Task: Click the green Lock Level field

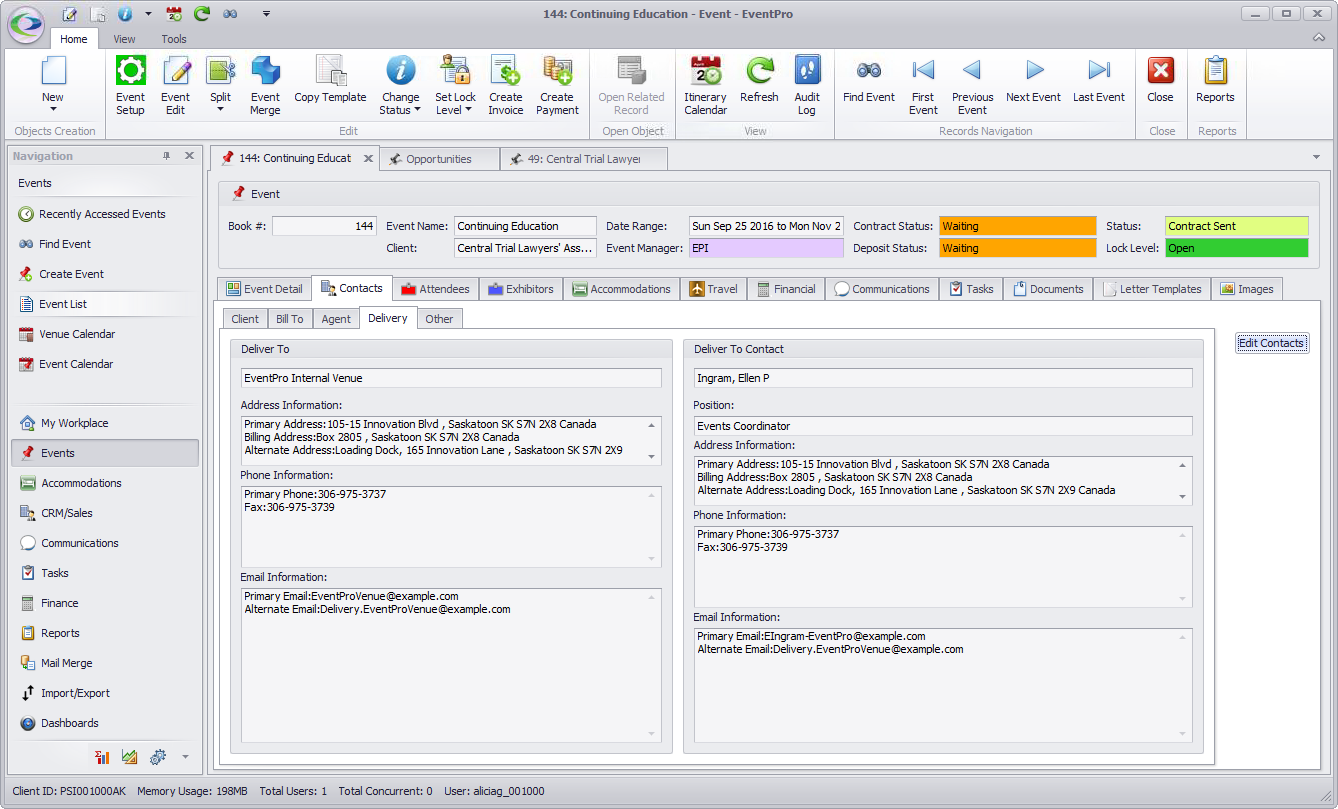Action: [x=1236, y=248]
